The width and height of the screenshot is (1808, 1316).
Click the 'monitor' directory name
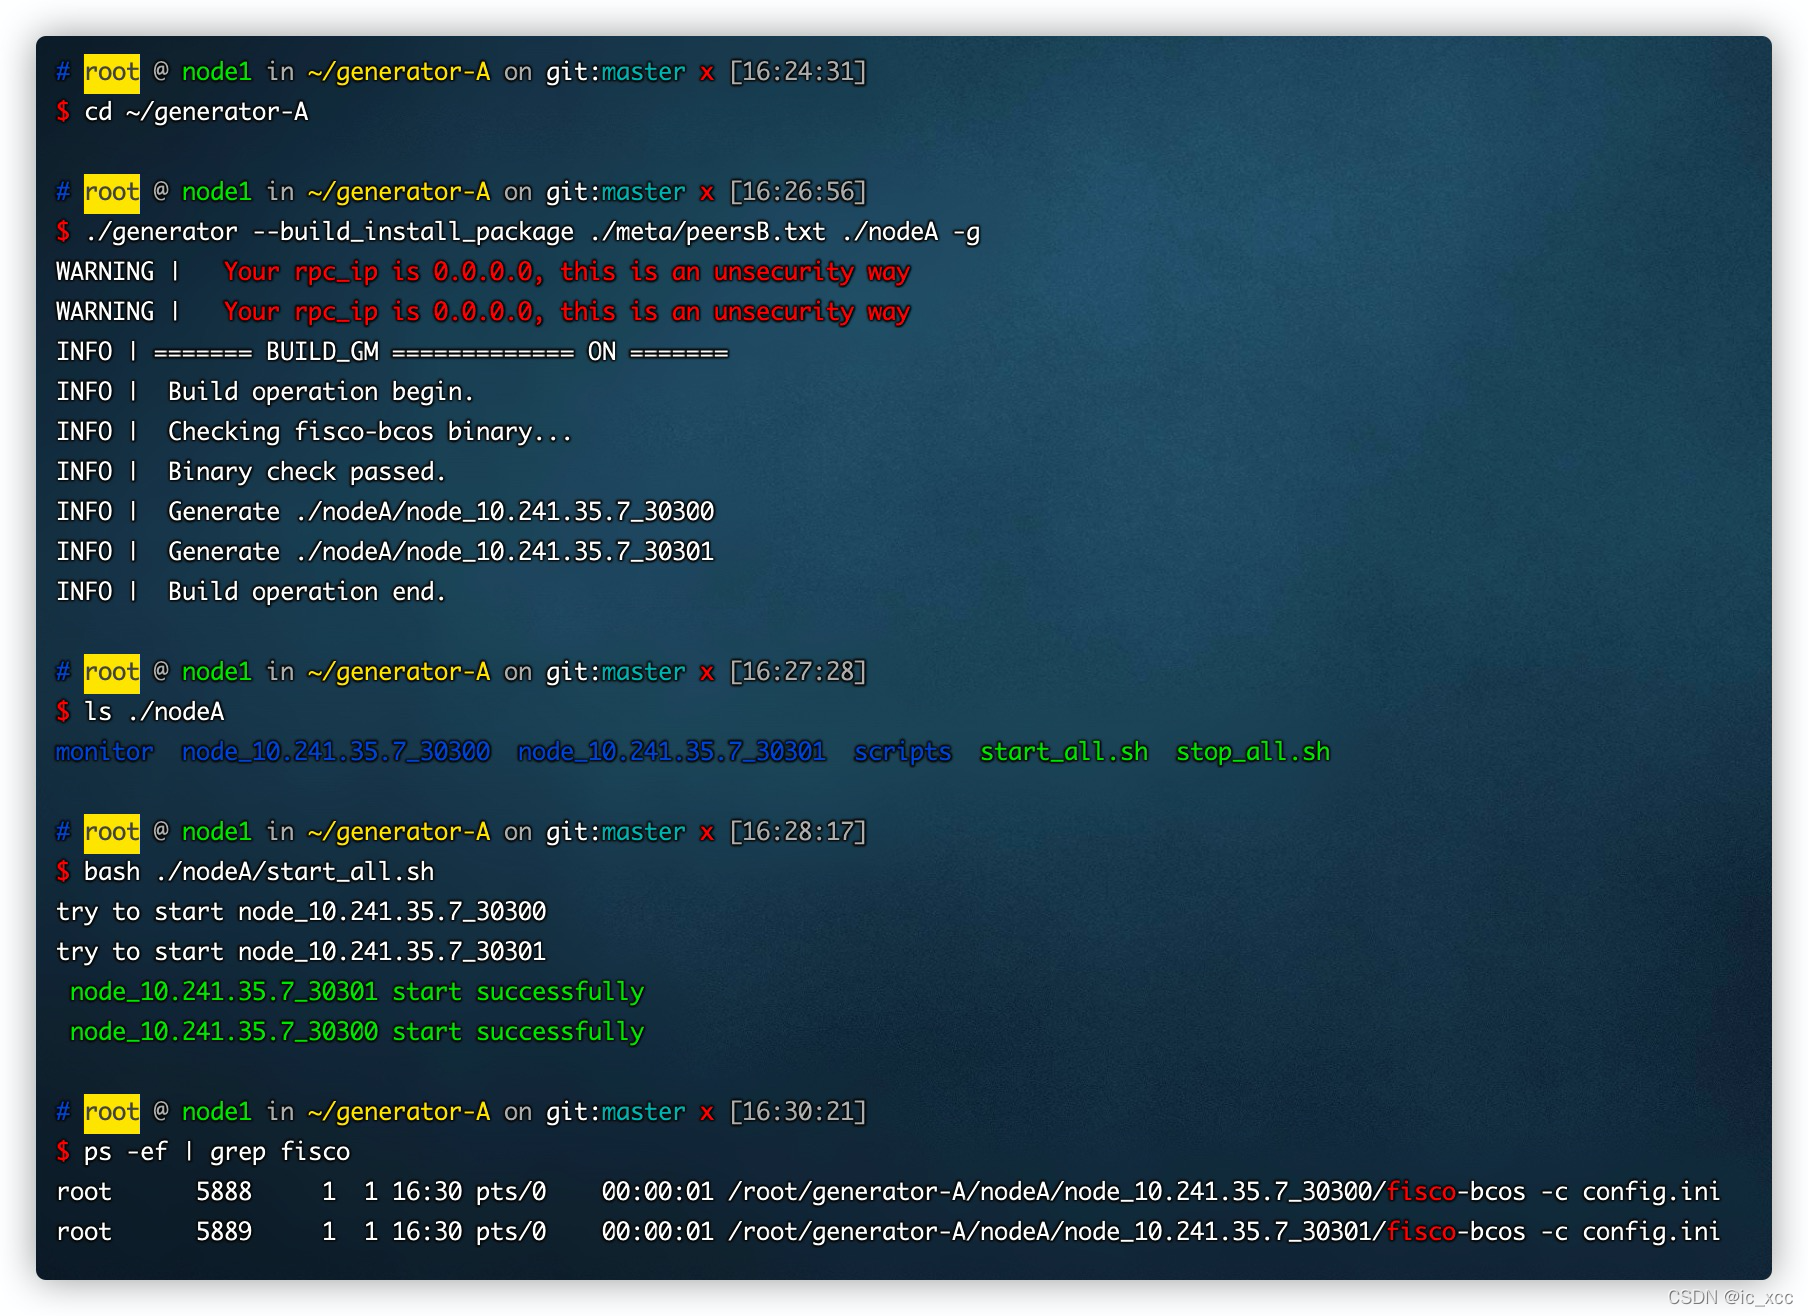pos(105,752)
